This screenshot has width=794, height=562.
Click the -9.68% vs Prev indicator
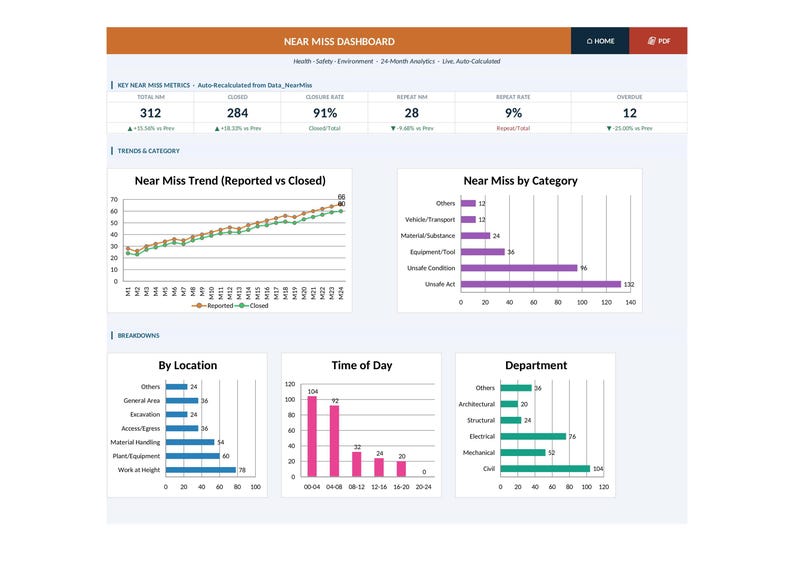[x=412, y=129]
